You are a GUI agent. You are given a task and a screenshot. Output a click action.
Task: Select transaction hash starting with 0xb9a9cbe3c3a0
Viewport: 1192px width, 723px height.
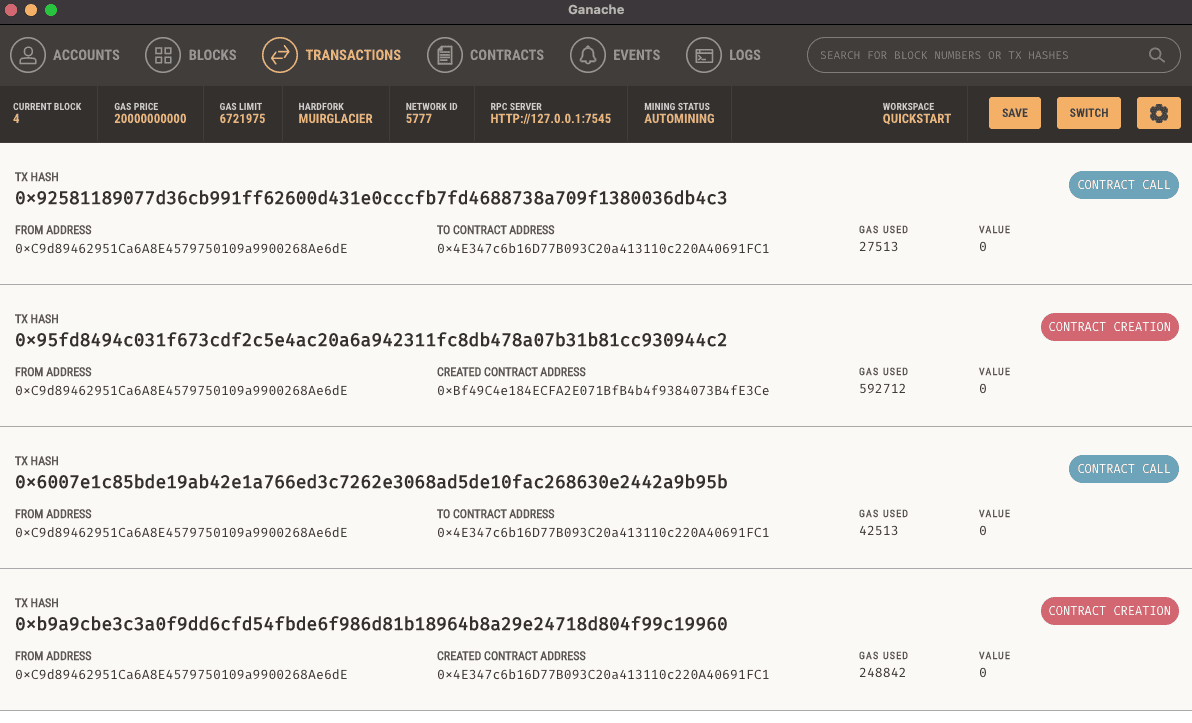(x=370, y=624)
